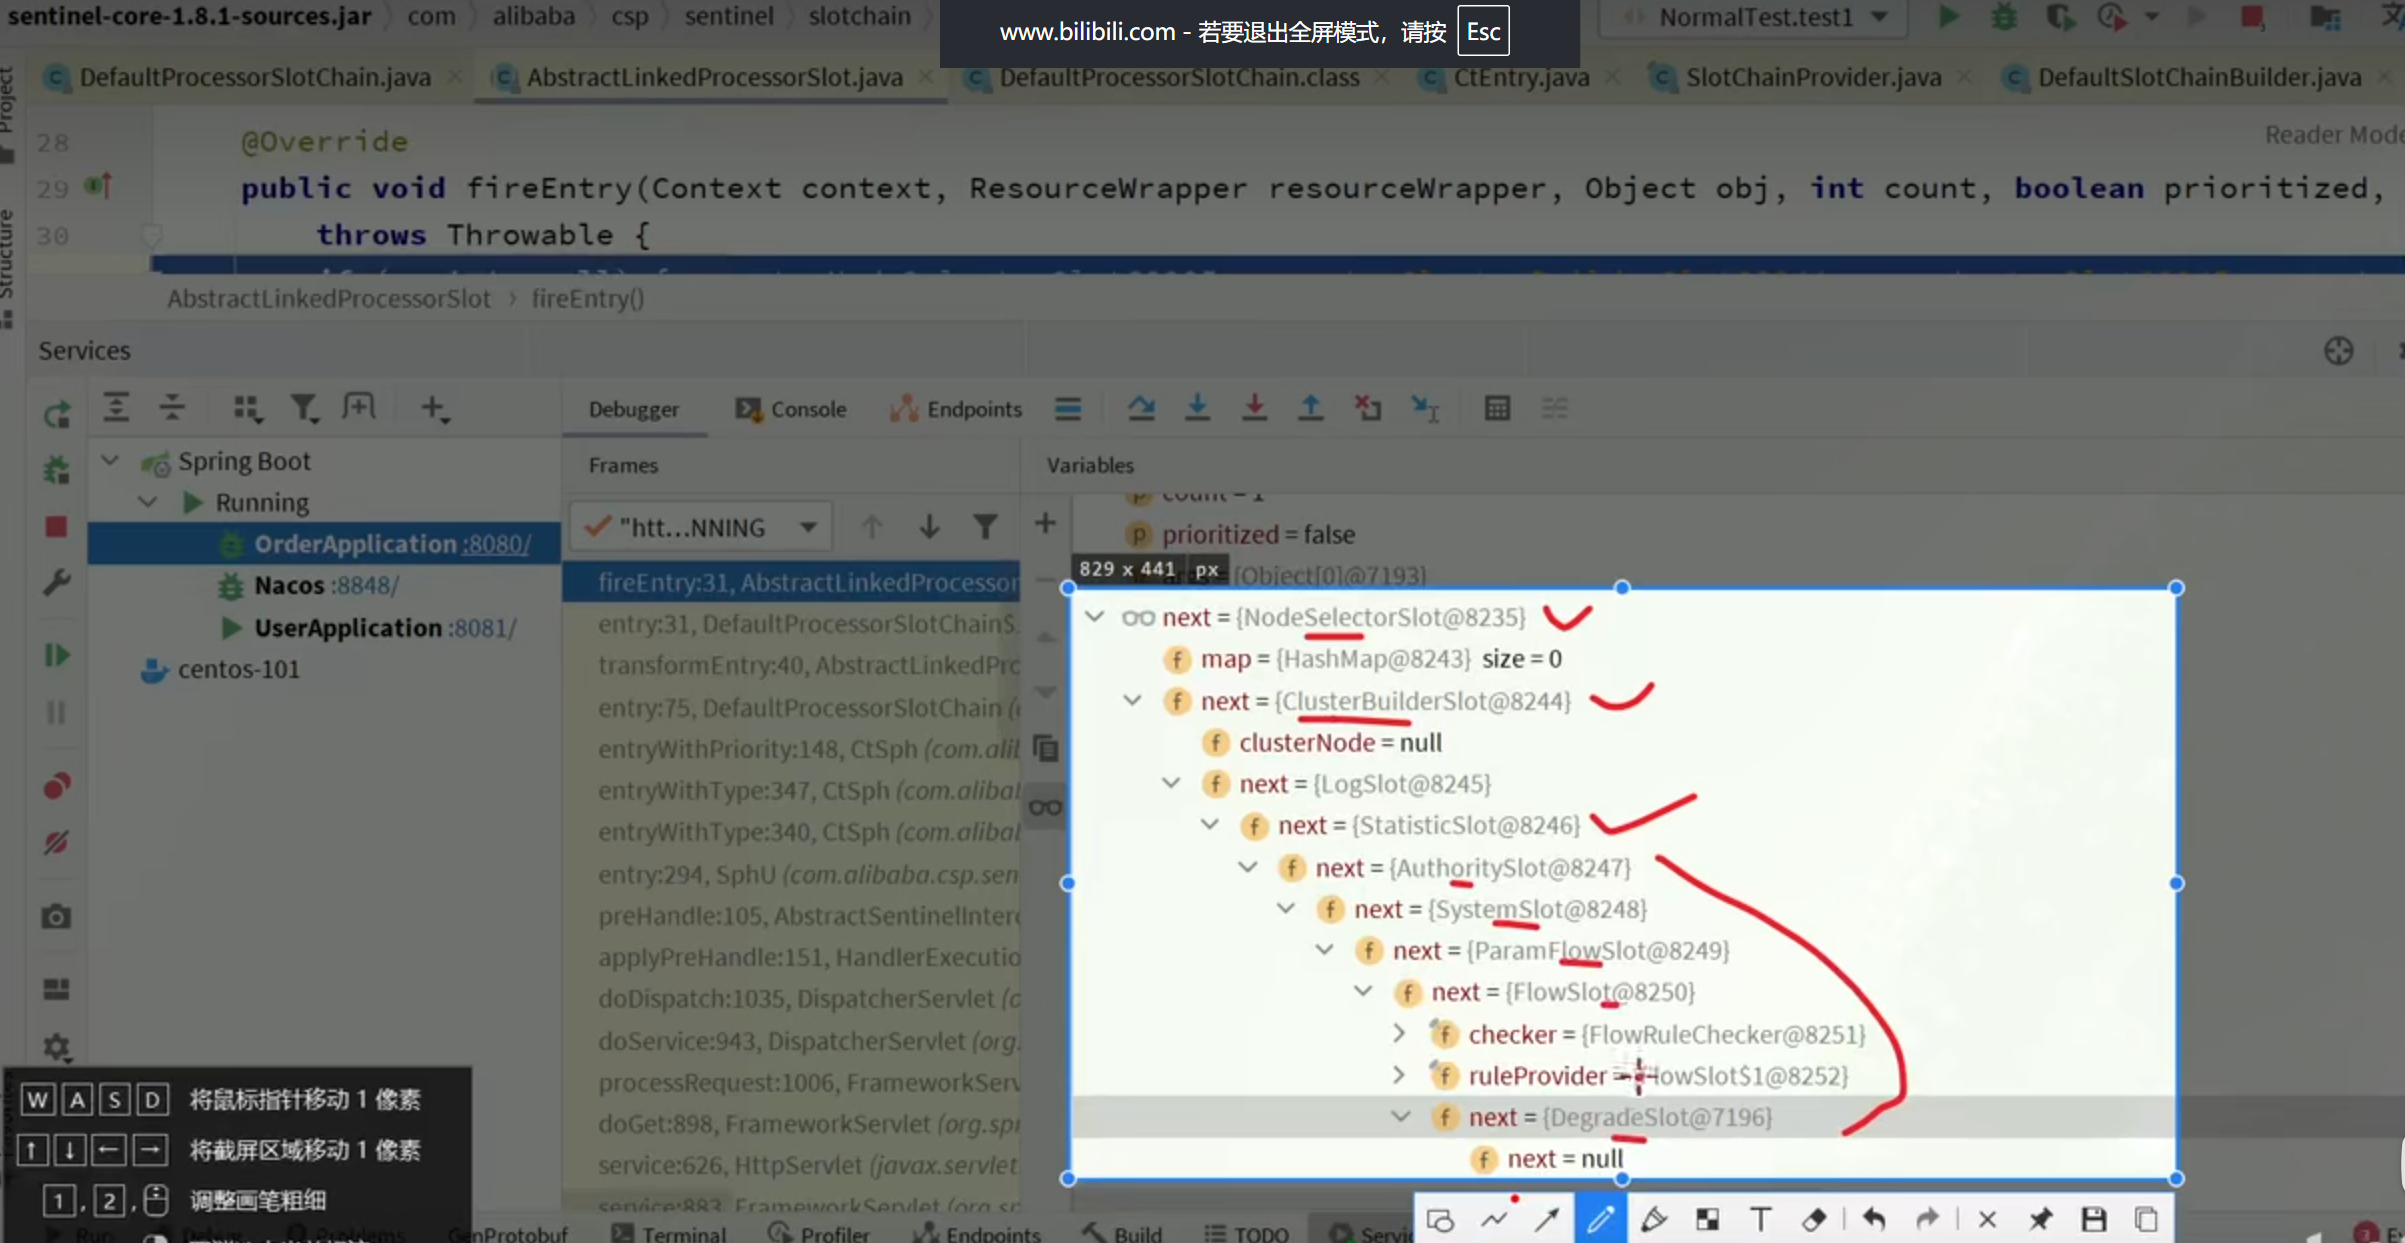
Task: Click the Step Into debugger icon
Action: 1197,408
